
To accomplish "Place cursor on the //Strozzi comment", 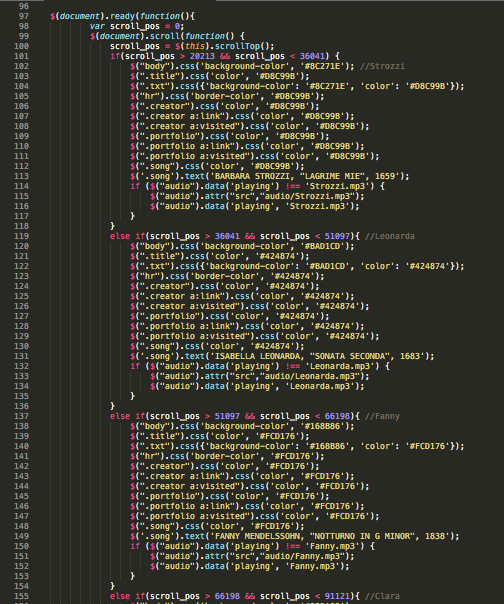I will tap(382, 66).
